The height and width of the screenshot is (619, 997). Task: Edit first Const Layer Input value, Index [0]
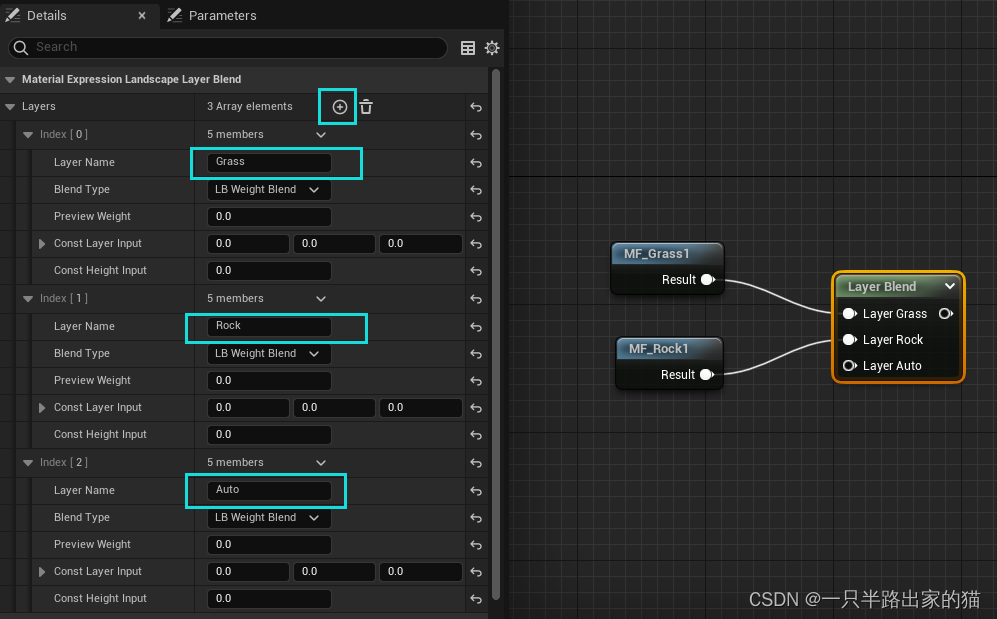pyautogui.click(x=248, y=243)
